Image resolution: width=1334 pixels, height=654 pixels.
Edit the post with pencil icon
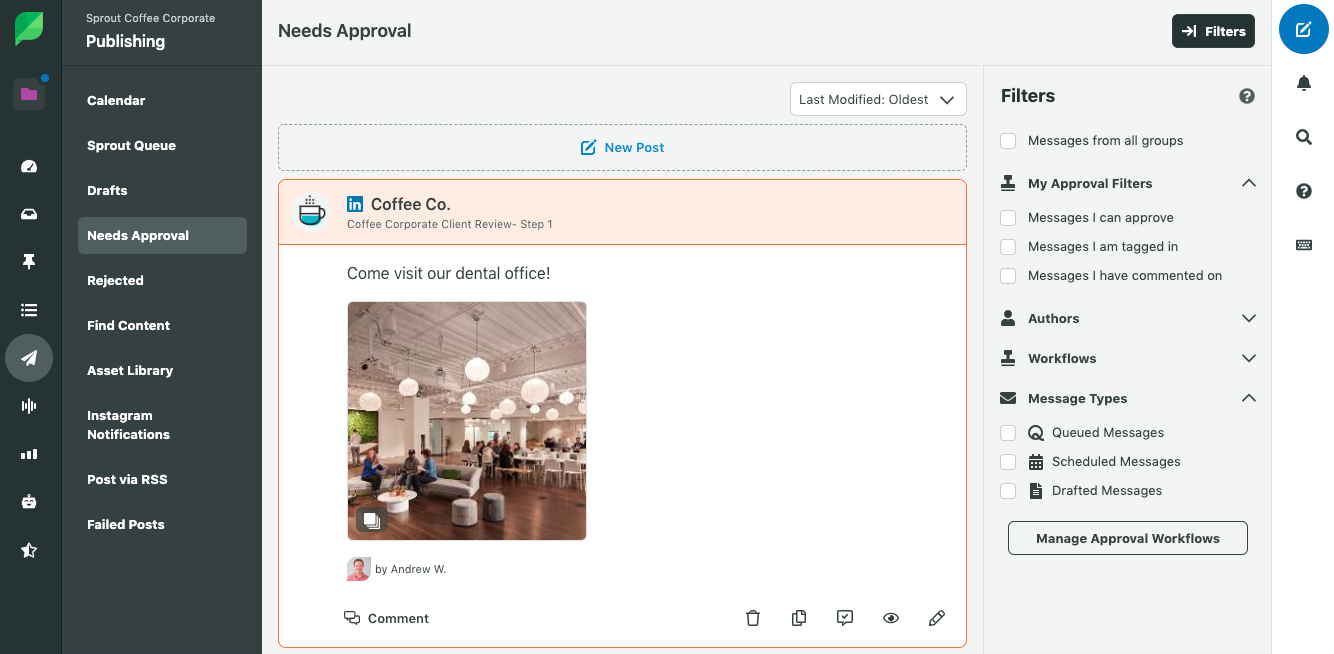point(937,618)
